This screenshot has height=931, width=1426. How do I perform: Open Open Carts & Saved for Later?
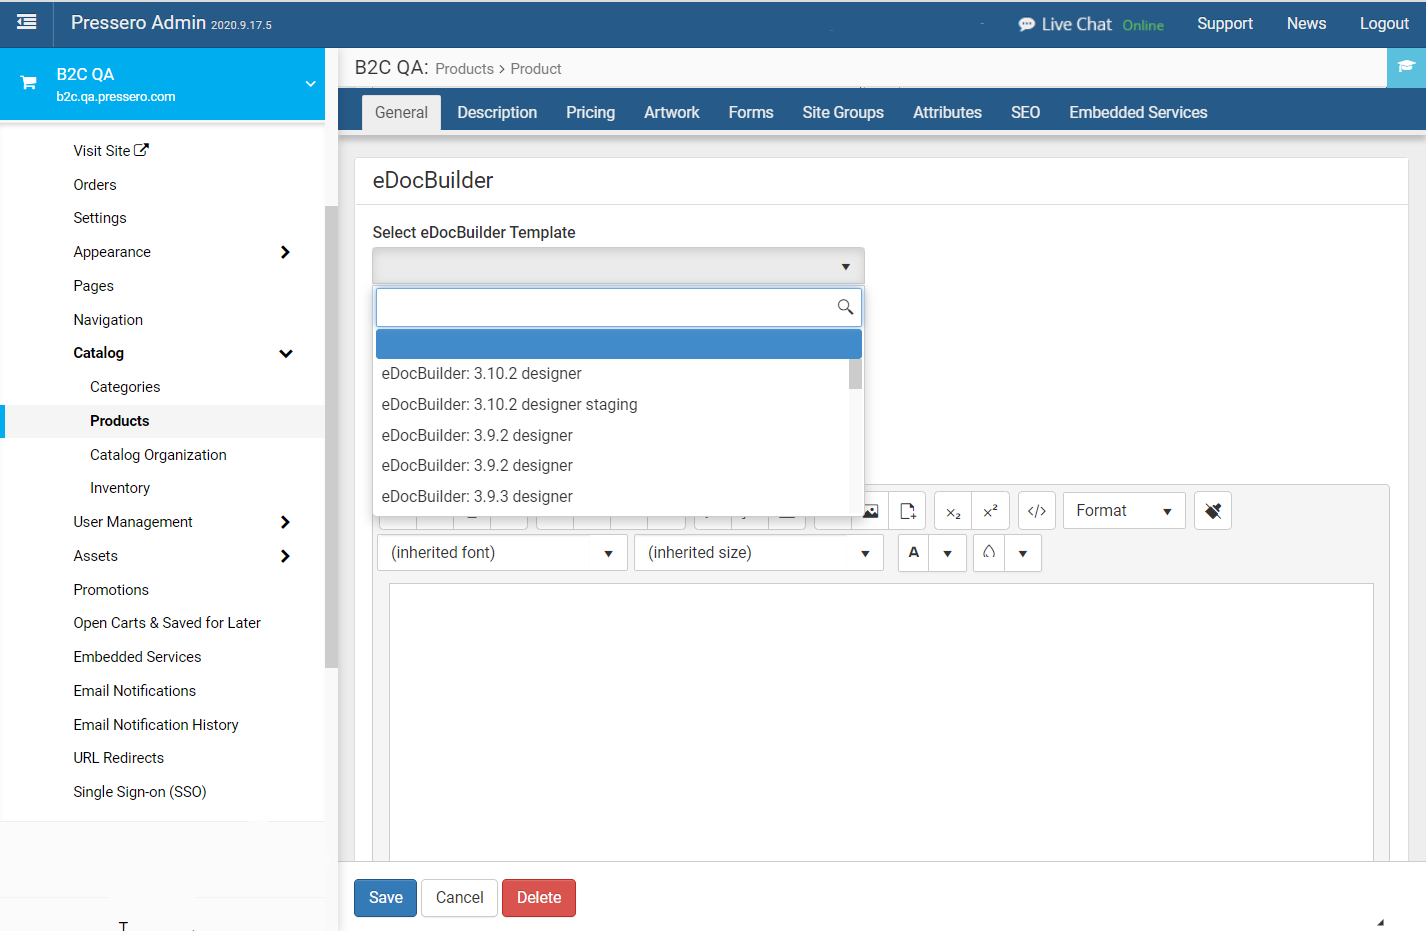point(167,623)
